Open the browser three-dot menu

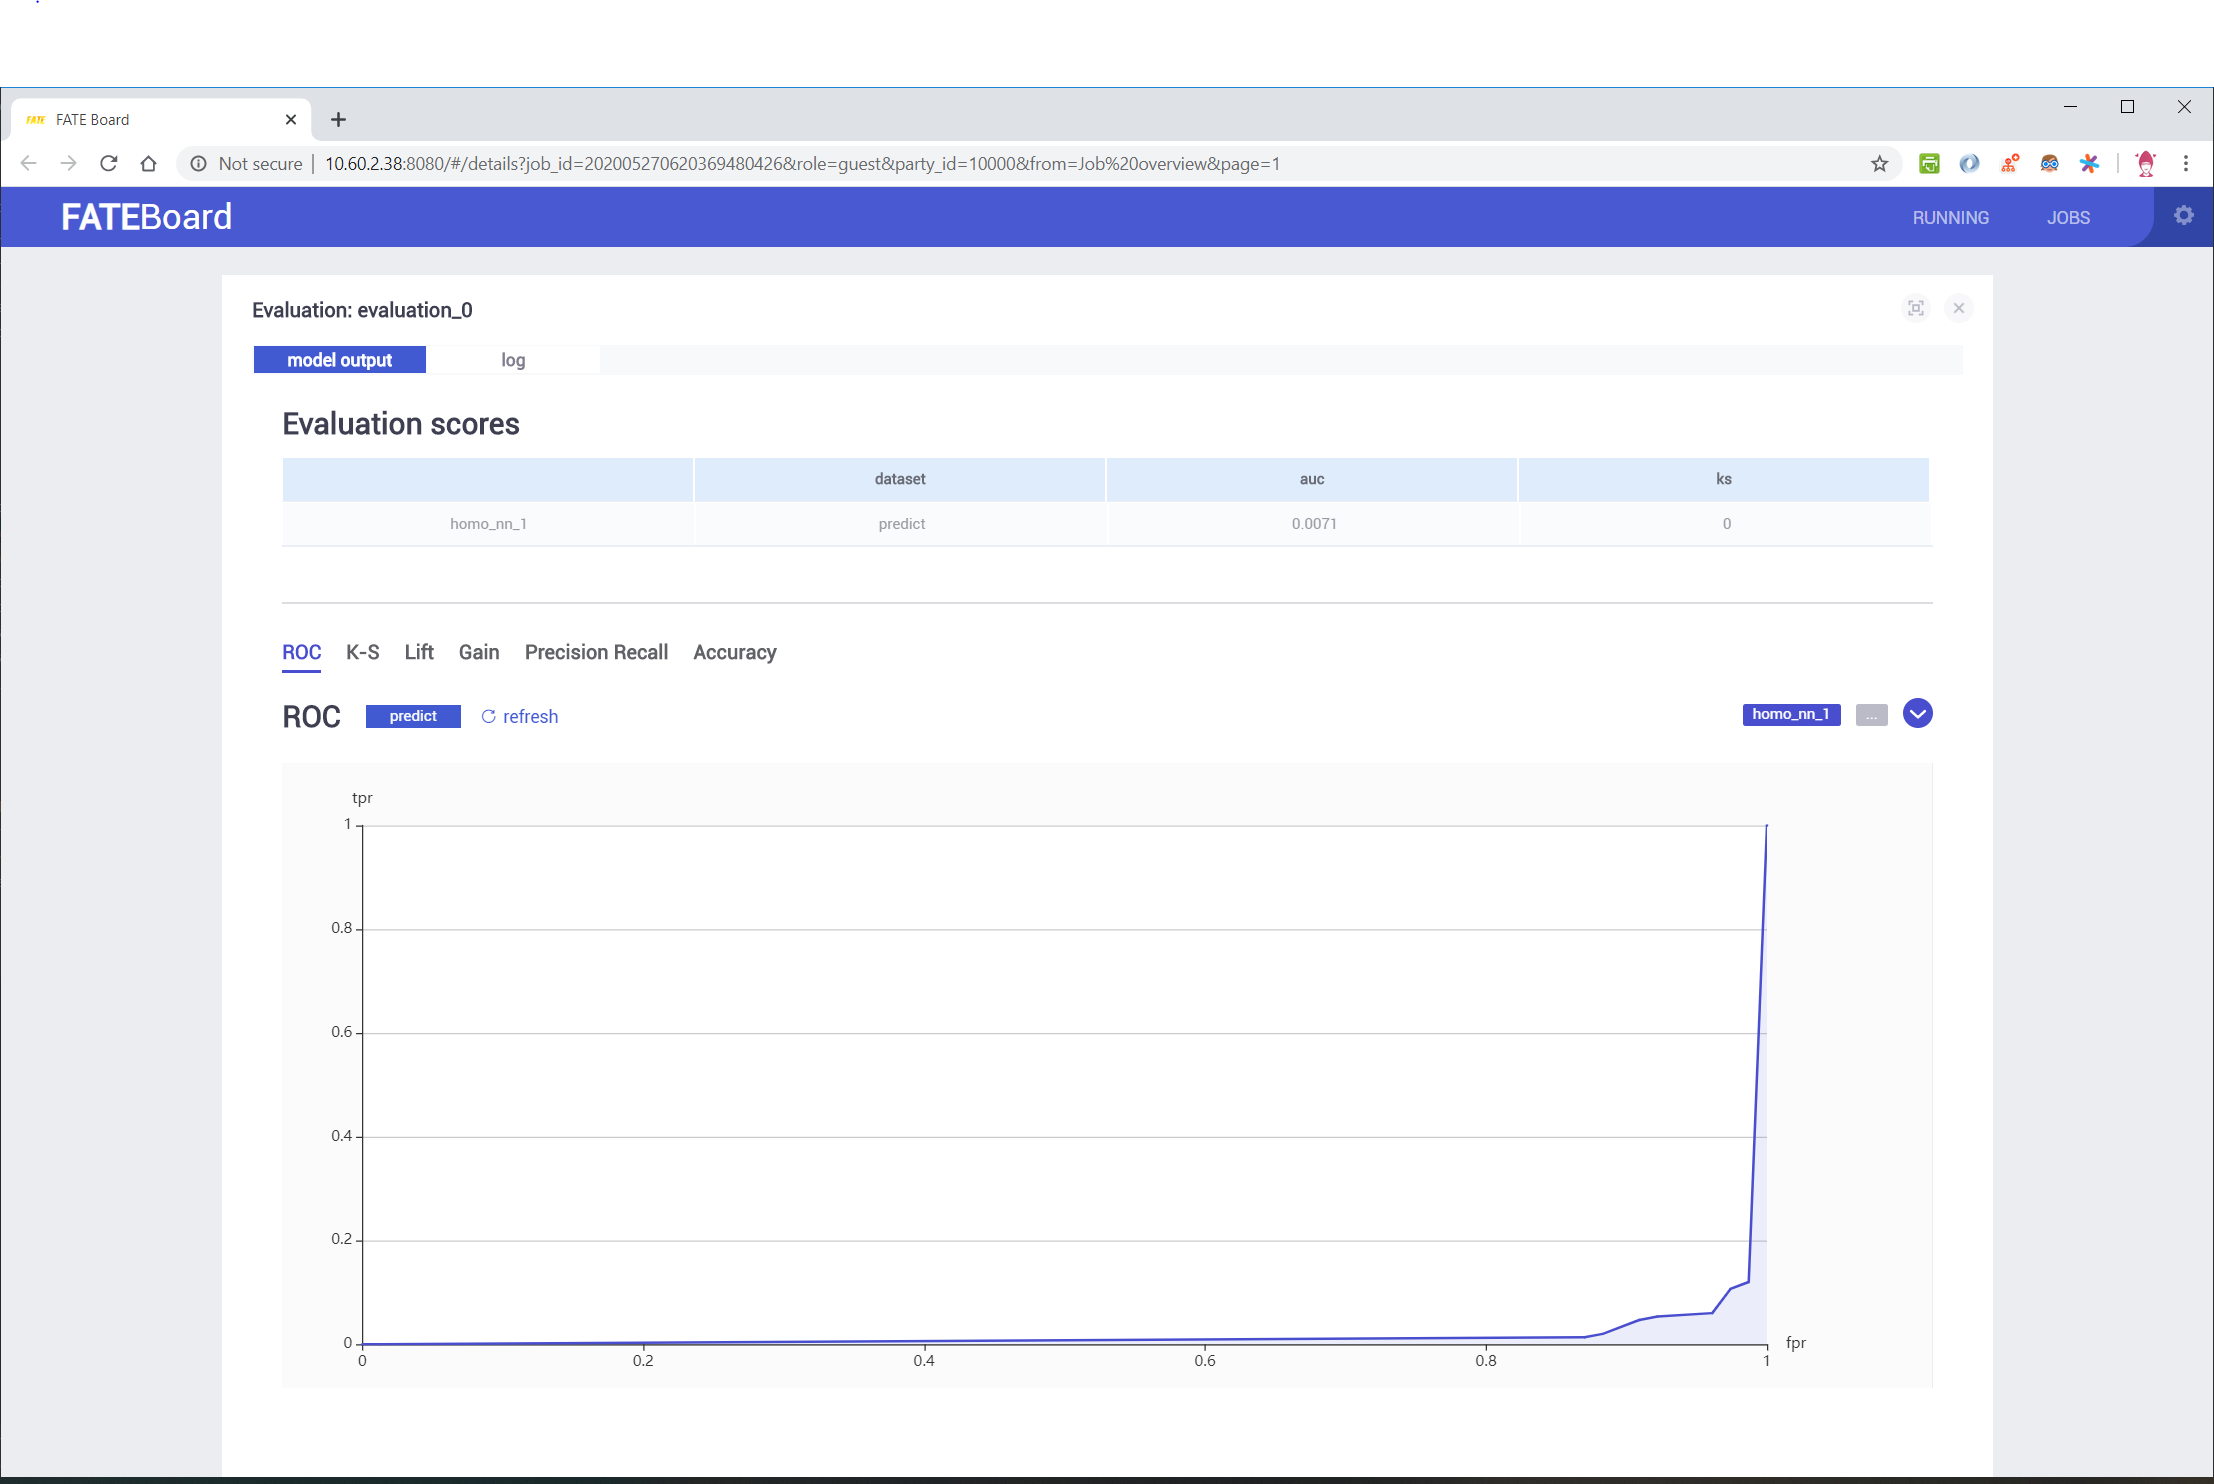pos(2186,164)
